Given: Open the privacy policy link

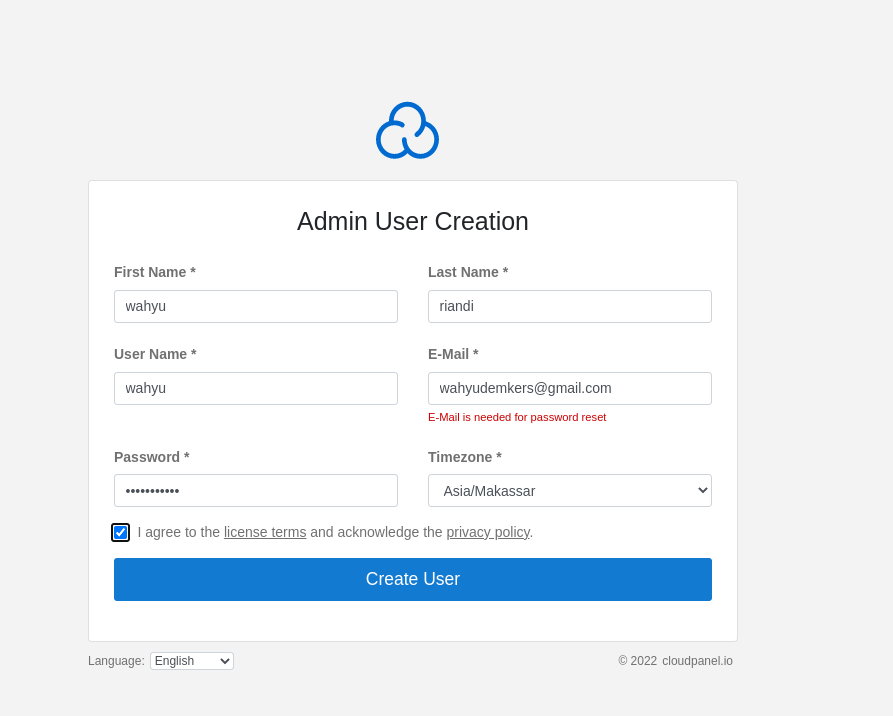Looking at the screenshot, I should tap(487, 532).
